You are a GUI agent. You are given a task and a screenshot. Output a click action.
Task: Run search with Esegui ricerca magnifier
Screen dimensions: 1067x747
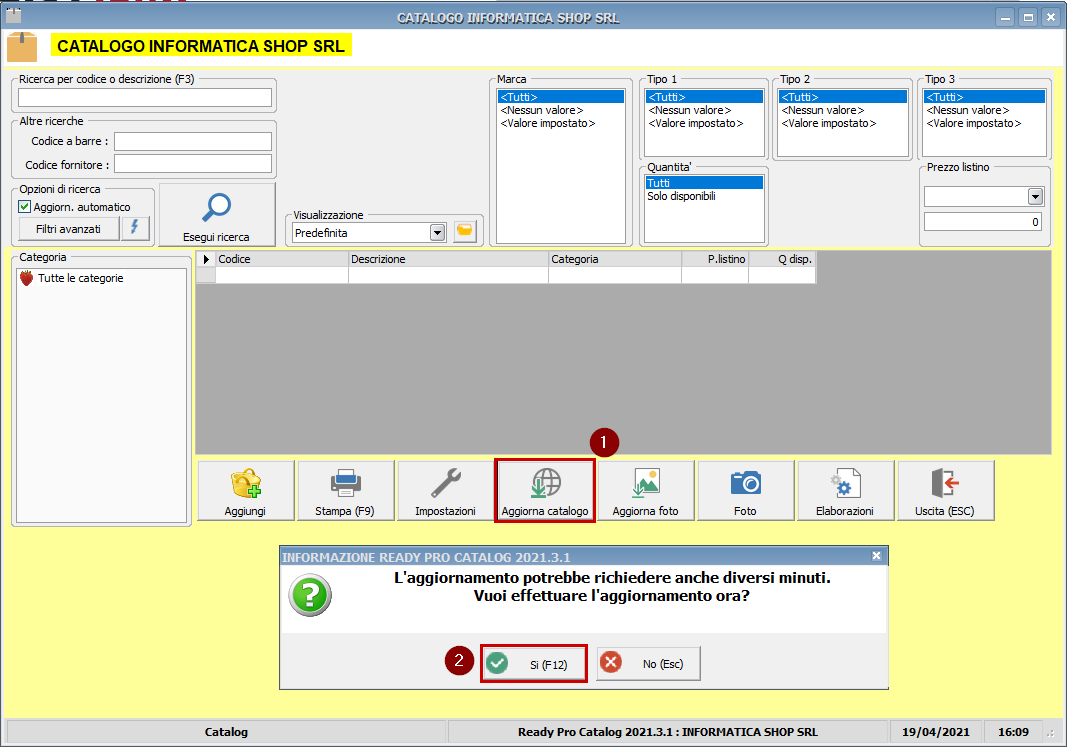(x=217, y=214)
